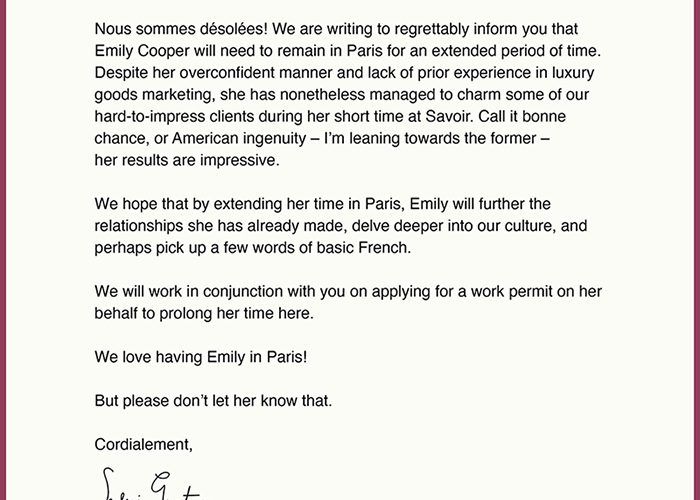Click the left burgundy border of the letter
700x500 pixels.
click(x=3, y=250)
